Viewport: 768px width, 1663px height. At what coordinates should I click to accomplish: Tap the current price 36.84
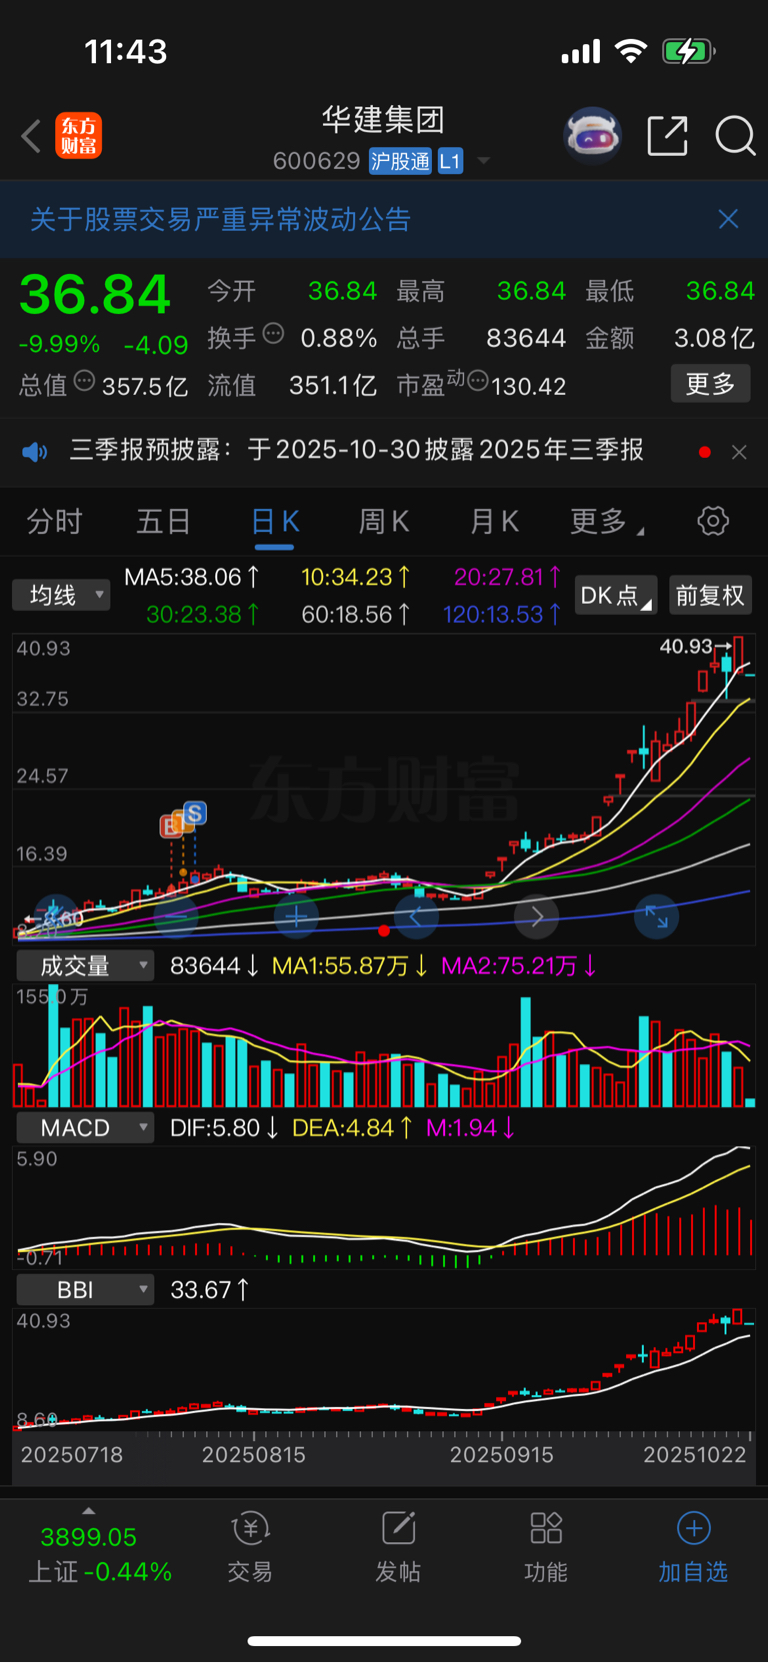(95, 295)
